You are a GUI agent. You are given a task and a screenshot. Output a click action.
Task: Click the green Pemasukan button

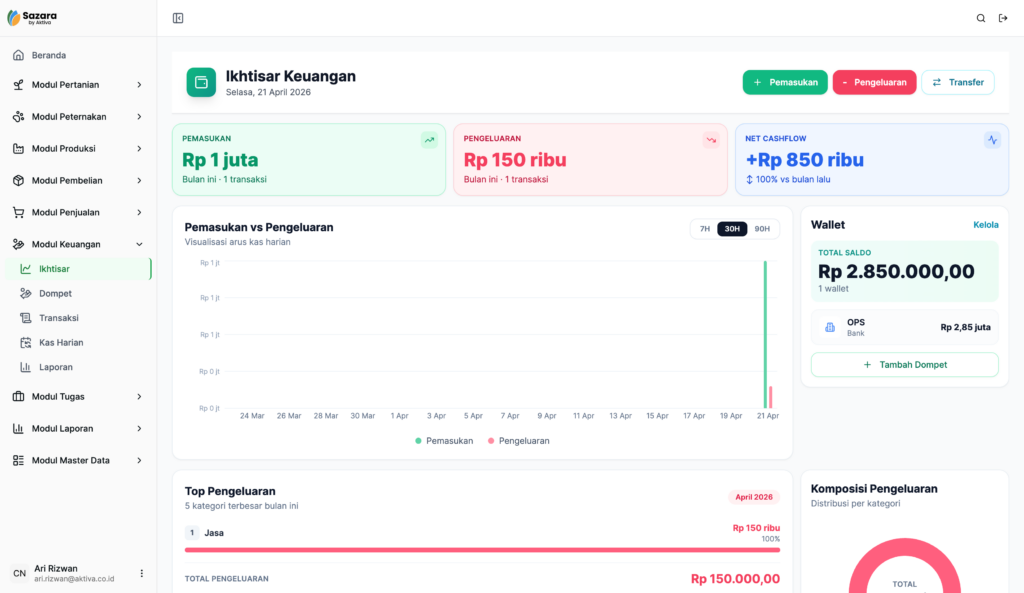(x=785, y=82)
